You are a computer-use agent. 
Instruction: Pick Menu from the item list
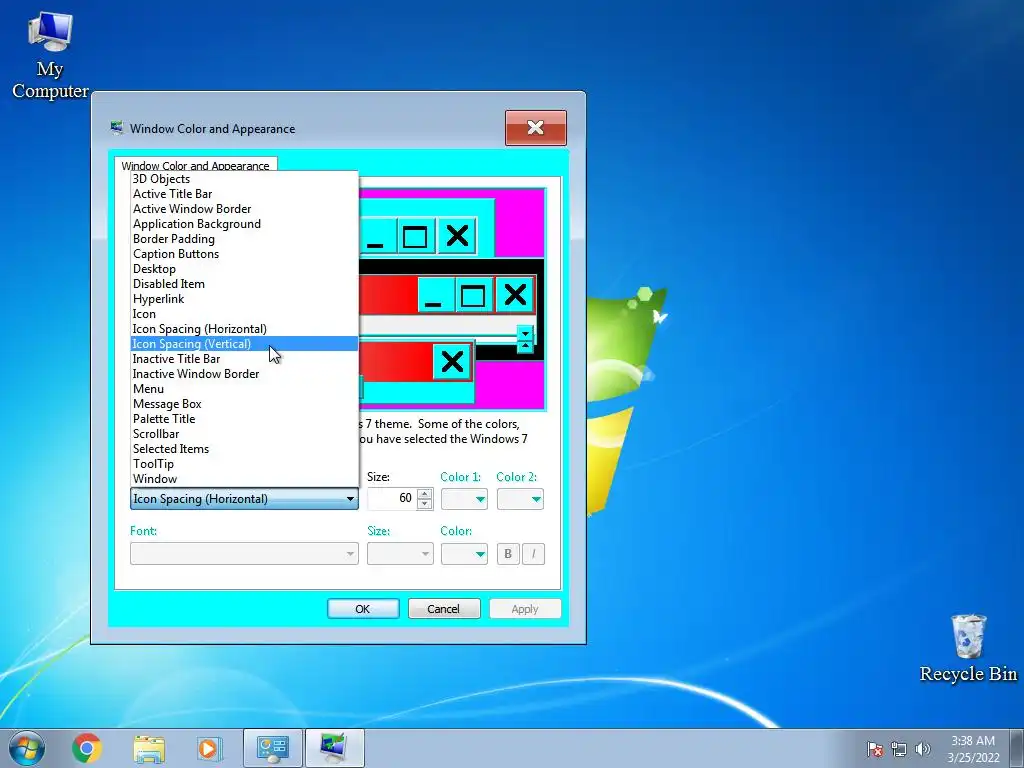tap(244, 389)
